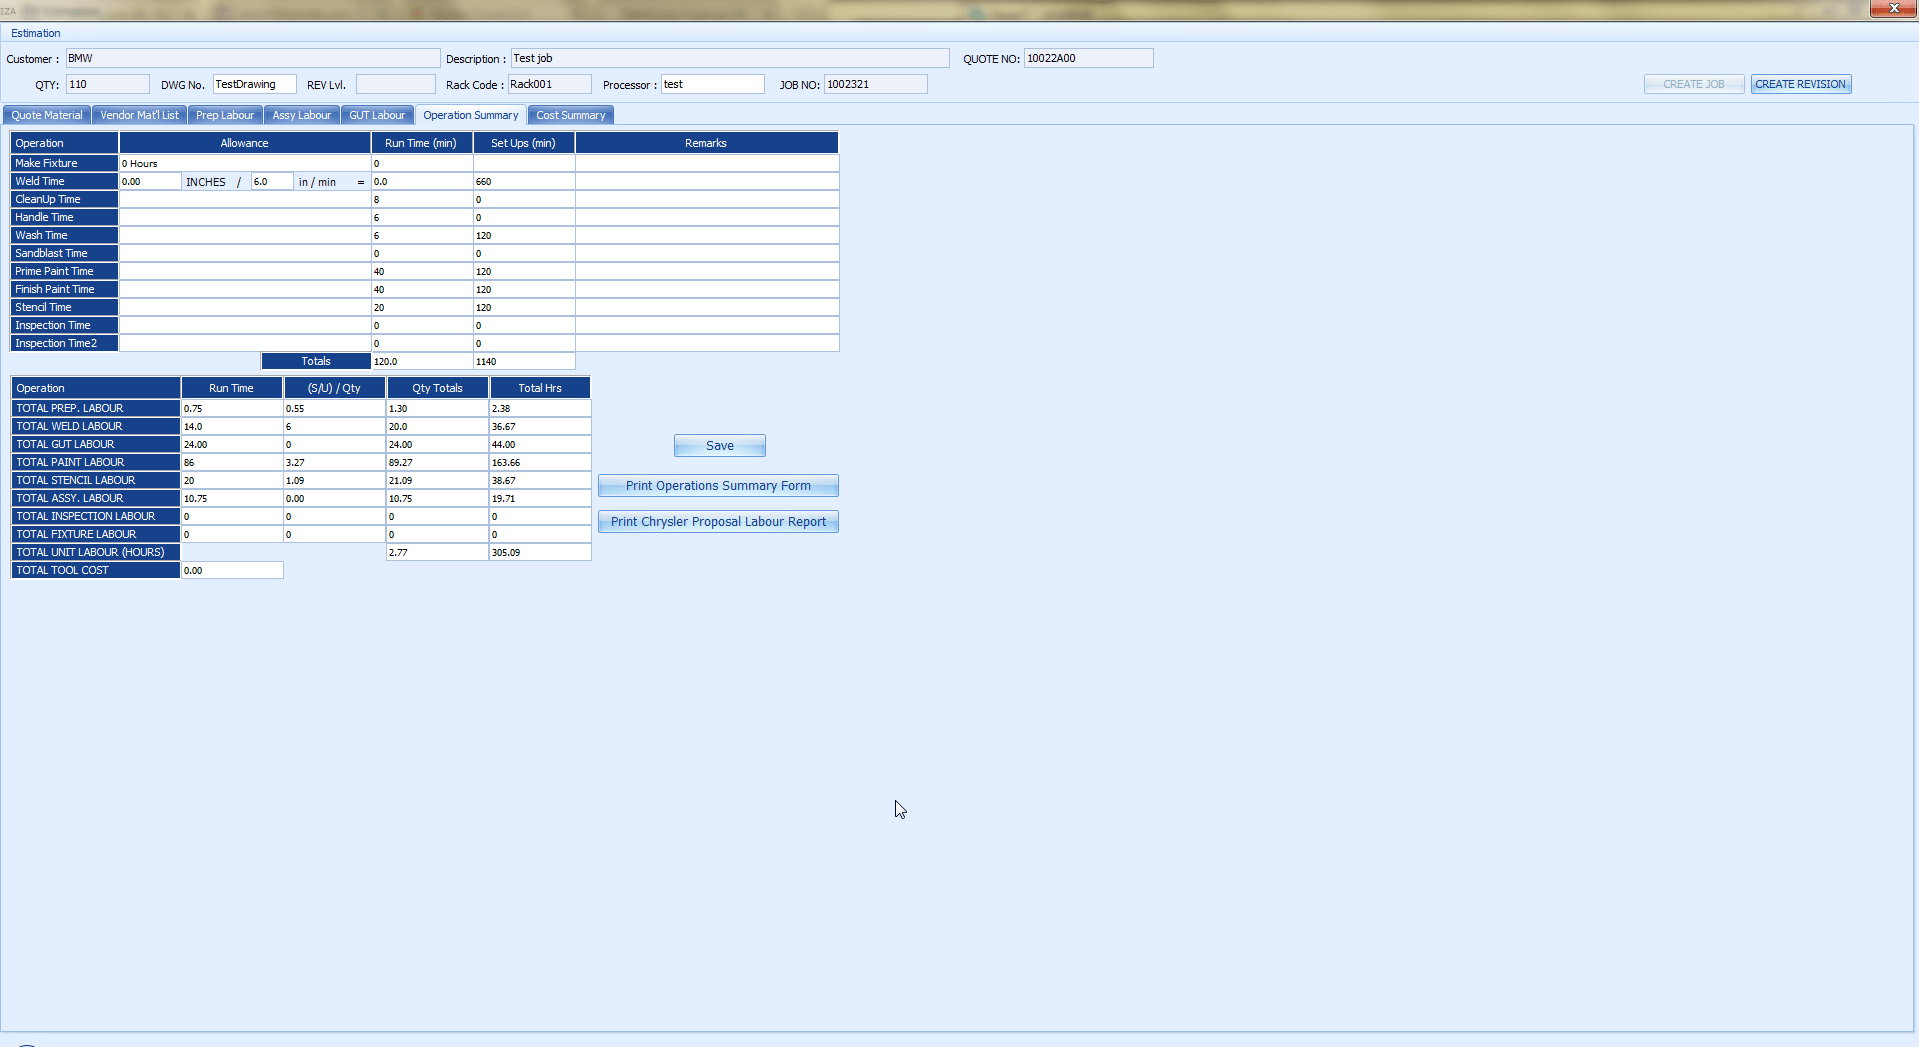The image size is (1919, 1047).
Task: Go to the Assy Labour tab
Action: pos(301,115)
